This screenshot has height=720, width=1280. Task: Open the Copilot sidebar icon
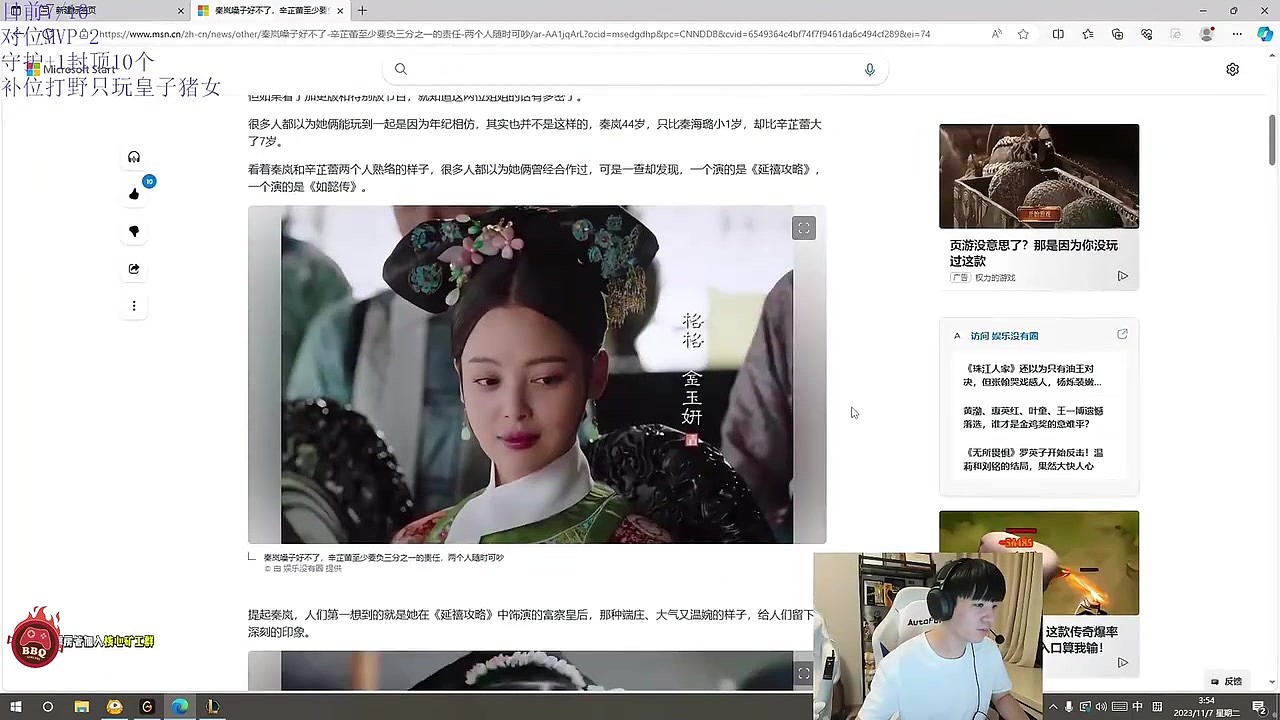[1265, 34]
